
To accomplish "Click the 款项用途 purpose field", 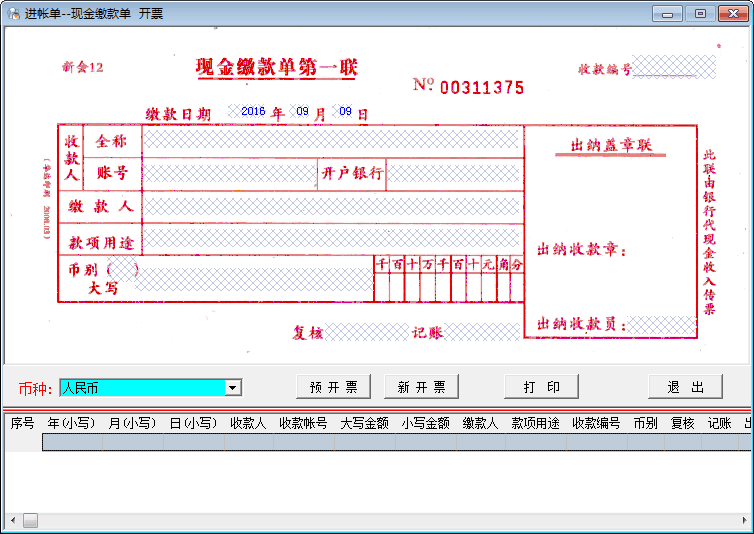I will [x=332, y=238].
